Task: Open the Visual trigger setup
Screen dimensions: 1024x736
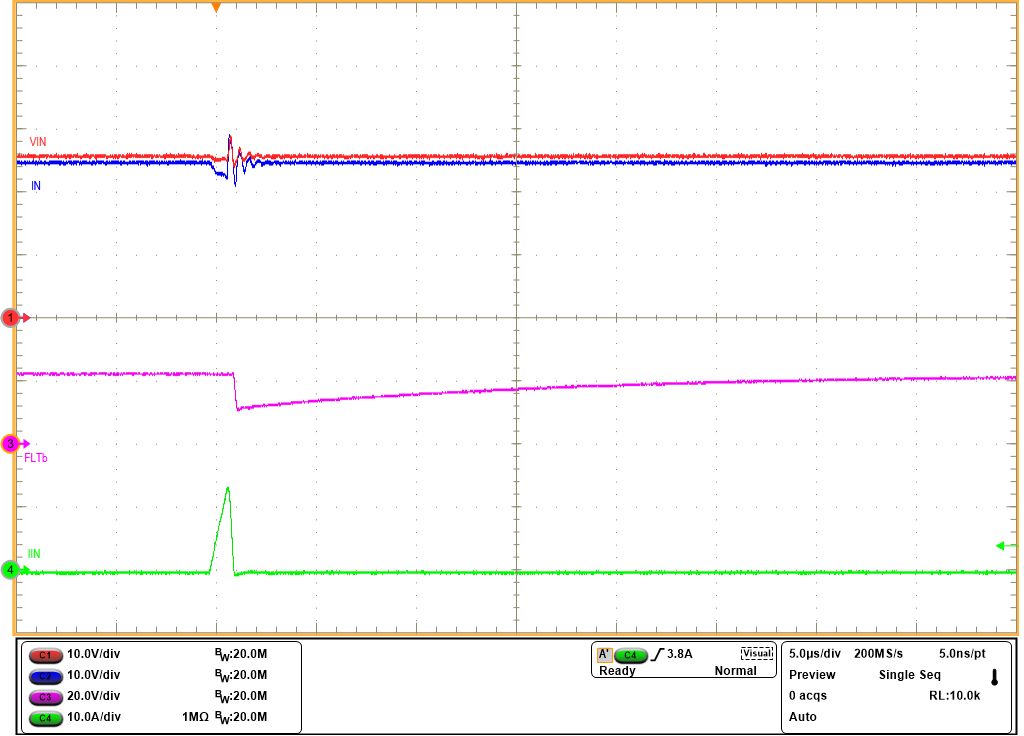Action: [x=755, y=651]
